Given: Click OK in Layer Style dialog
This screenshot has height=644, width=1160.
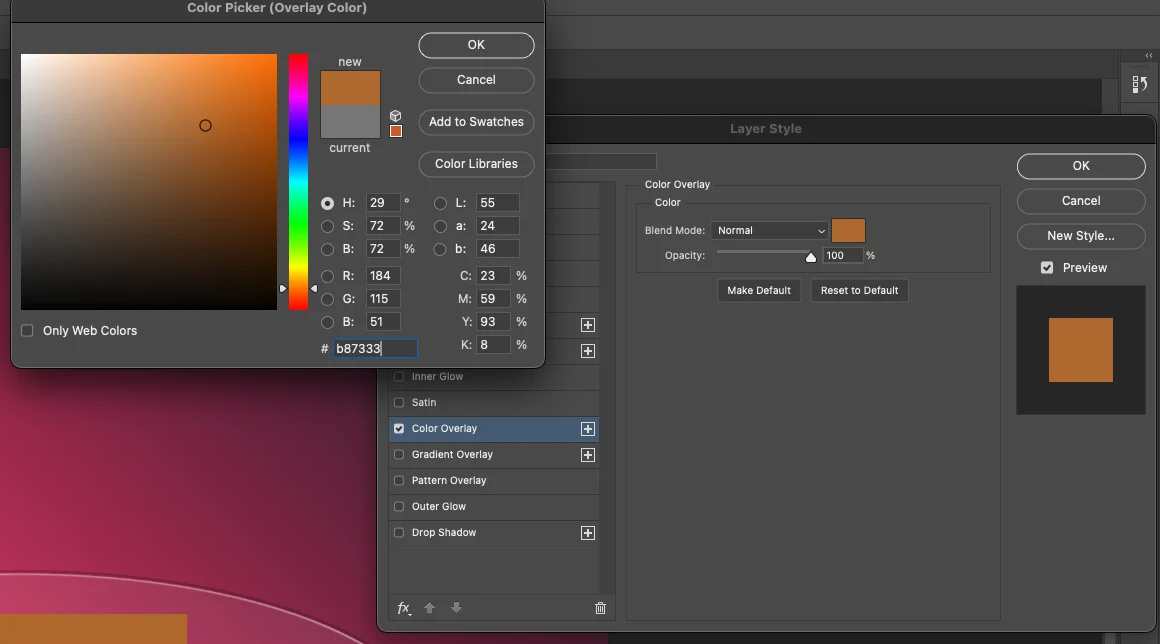Looking at the screenshot, I should point(1081,166).
